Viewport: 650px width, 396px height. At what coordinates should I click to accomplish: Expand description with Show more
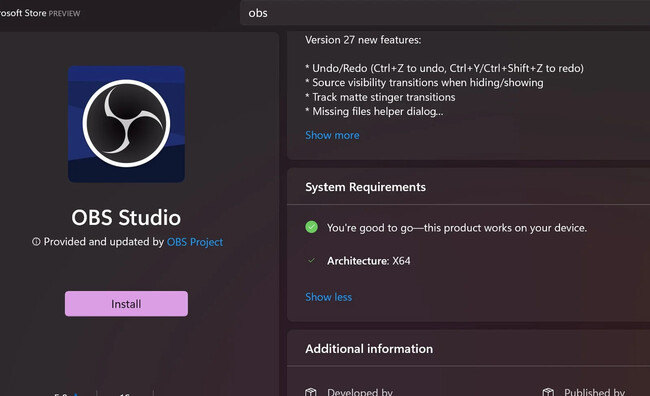click(332, 135)
